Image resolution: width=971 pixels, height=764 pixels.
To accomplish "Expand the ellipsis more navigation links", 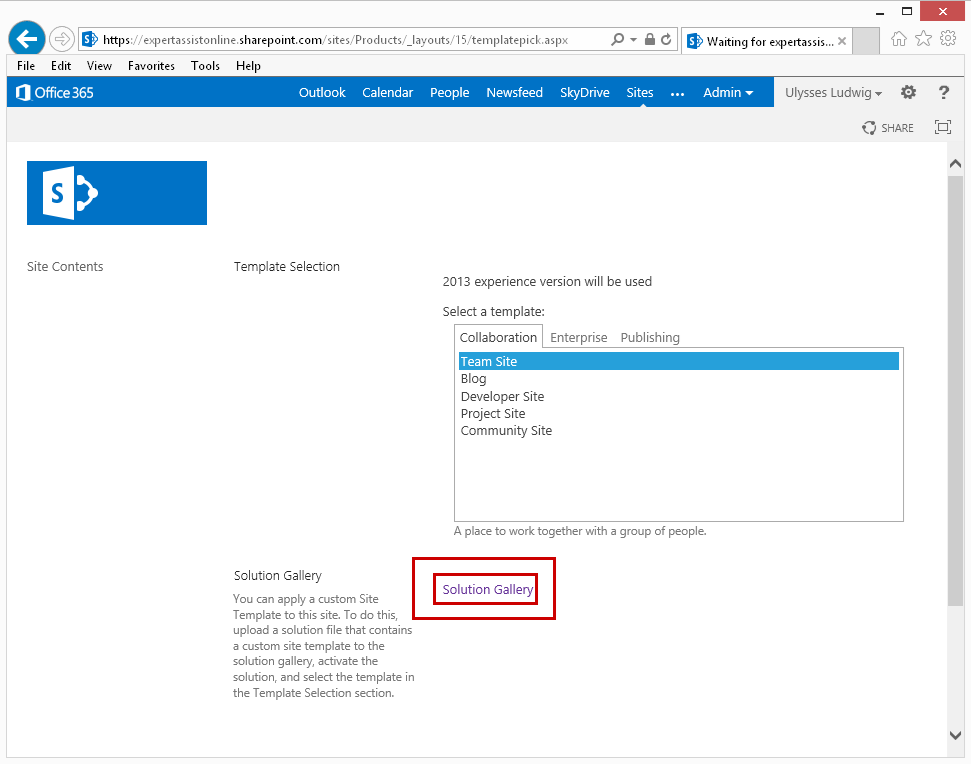I will pos(677,93).
